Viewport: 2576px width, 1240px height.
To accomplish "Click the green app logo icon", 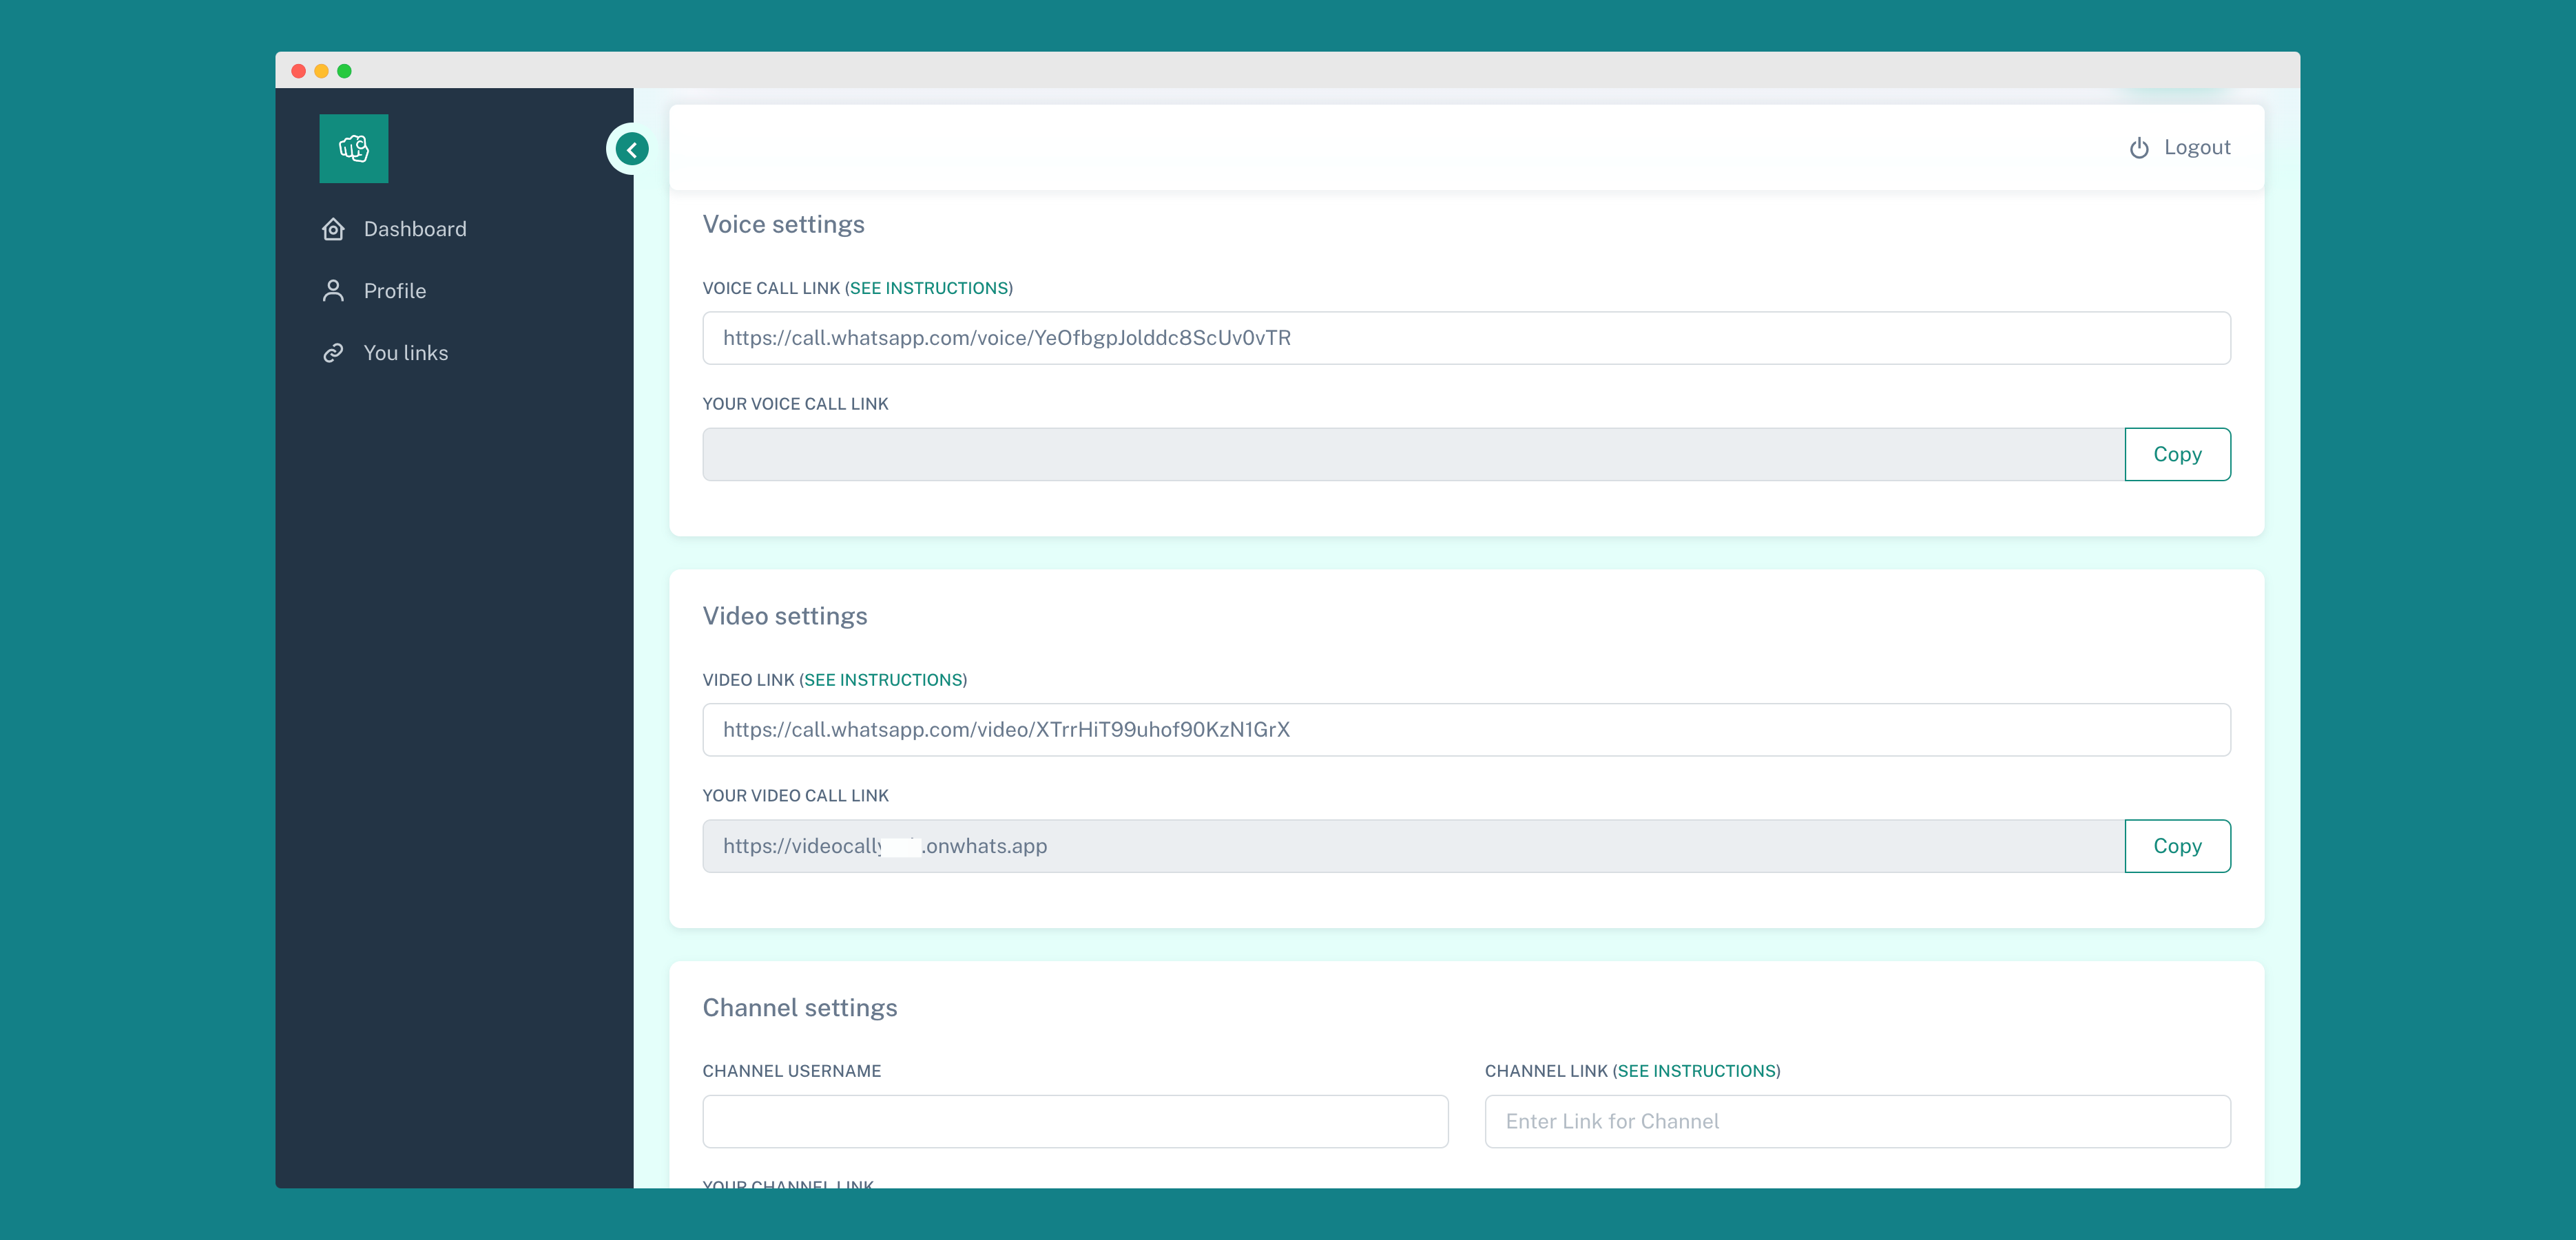I will 354,148.
